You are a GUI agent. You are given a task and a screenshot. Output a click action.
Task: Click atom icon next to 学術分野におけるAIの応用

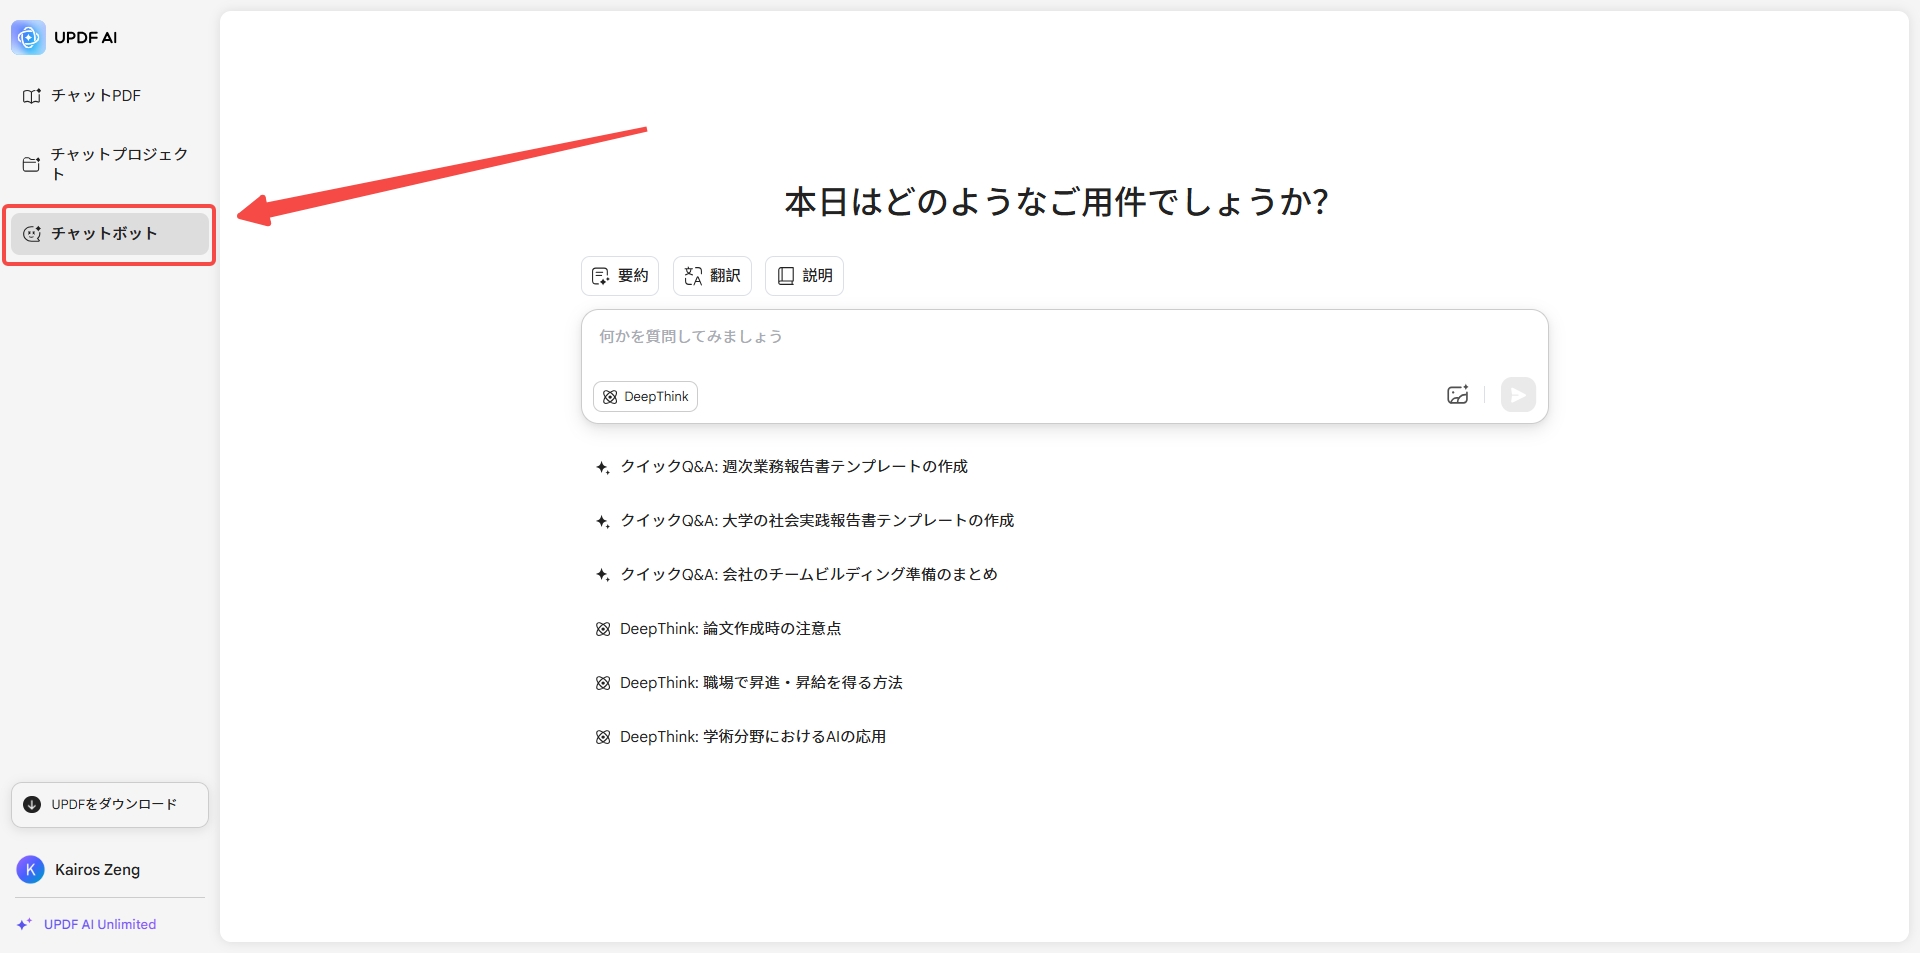(x=603, y=737)
